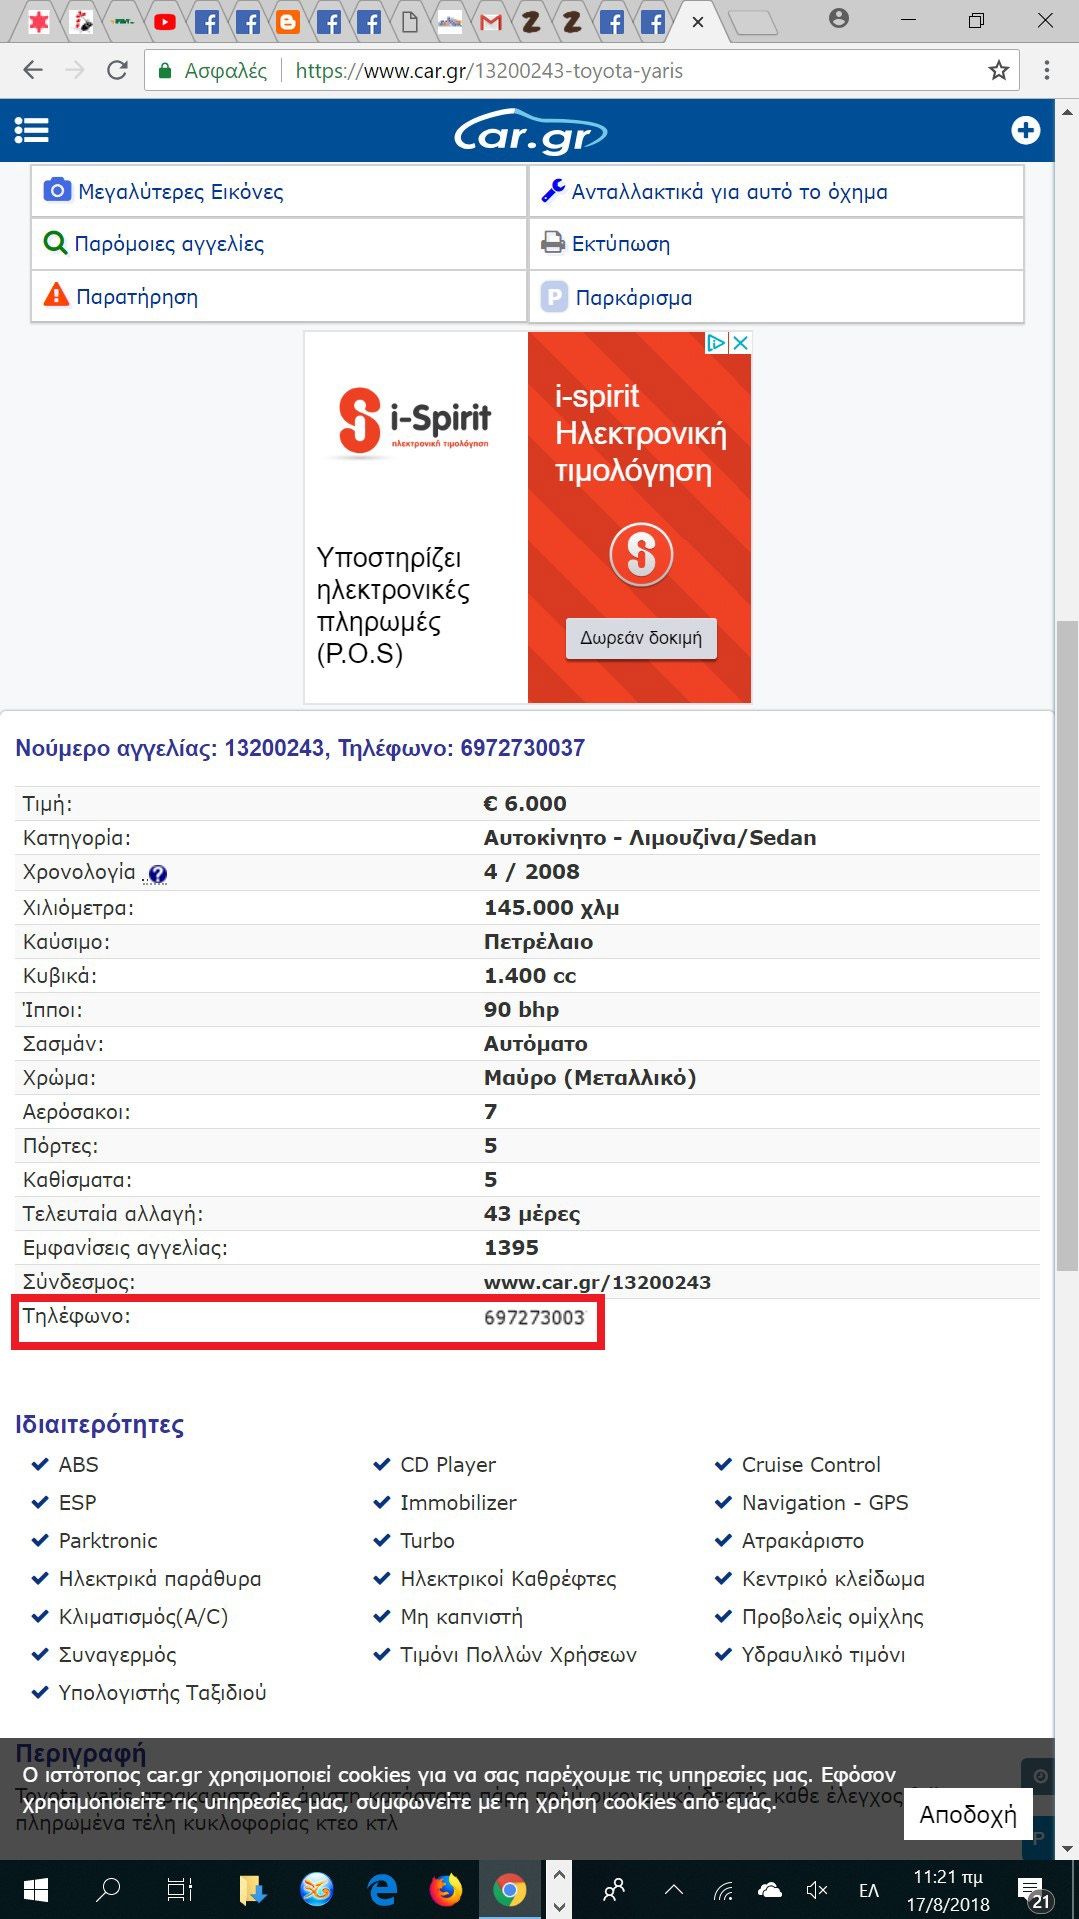This screenshot has width=1079, height=1919.
Task: Open the Action Center notifications icon
Action: pos(1033,1892)
